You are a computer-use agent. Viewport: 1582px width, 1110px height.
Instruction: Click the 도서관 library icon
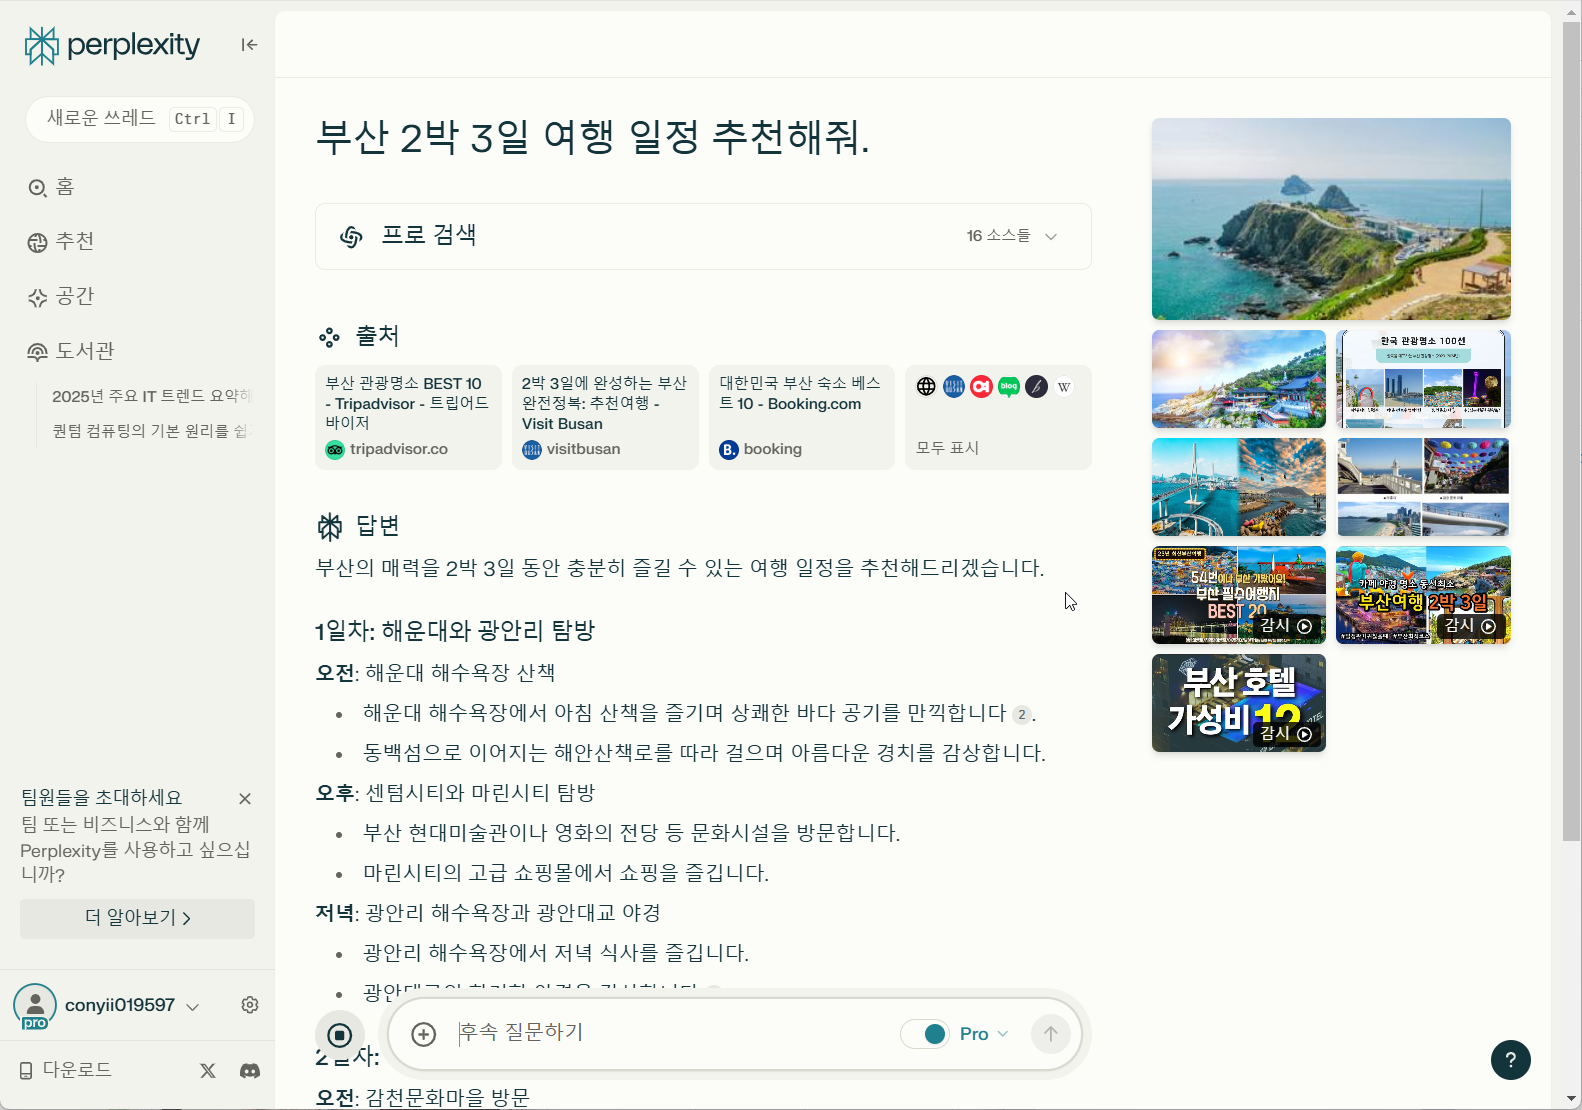point(37,352)
